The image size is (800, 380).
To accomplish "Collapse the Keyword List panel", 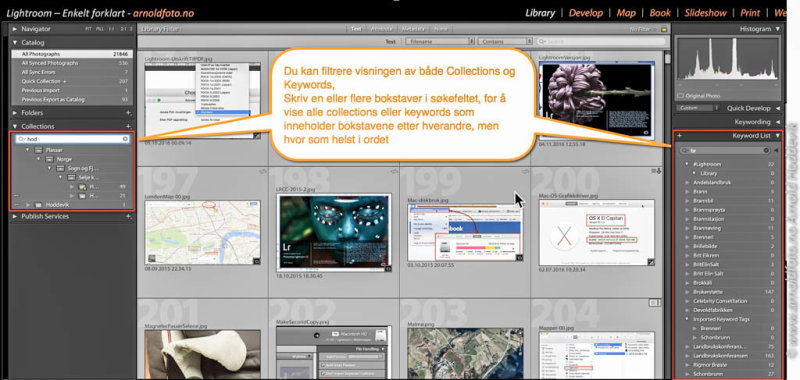I will tap(778, 136).
